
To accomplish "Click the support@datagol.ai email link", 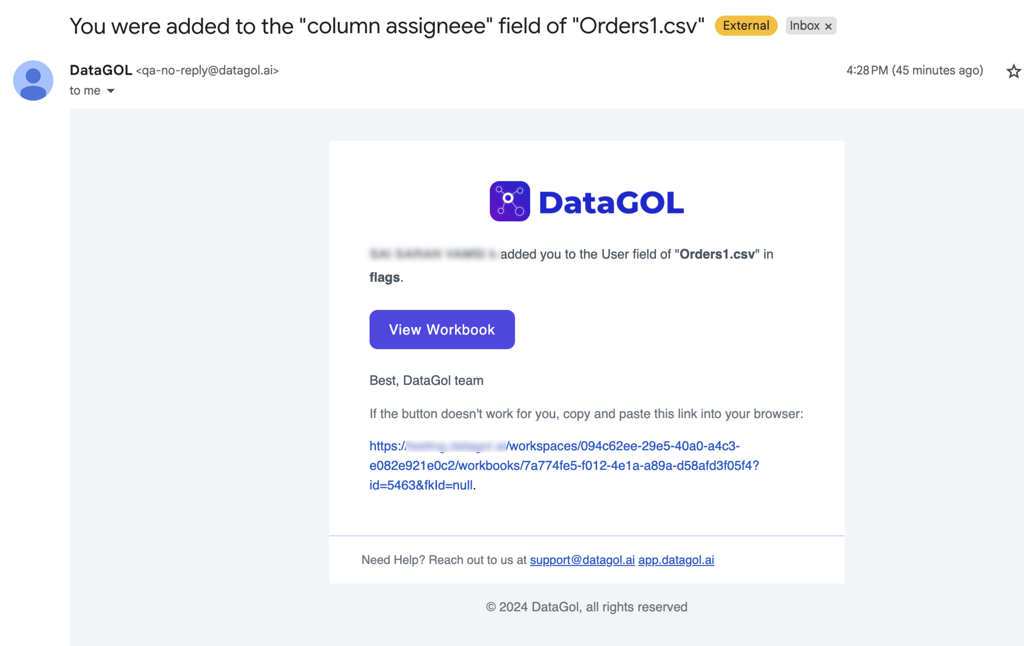I will pyautogui.click(x=582, y=560).
